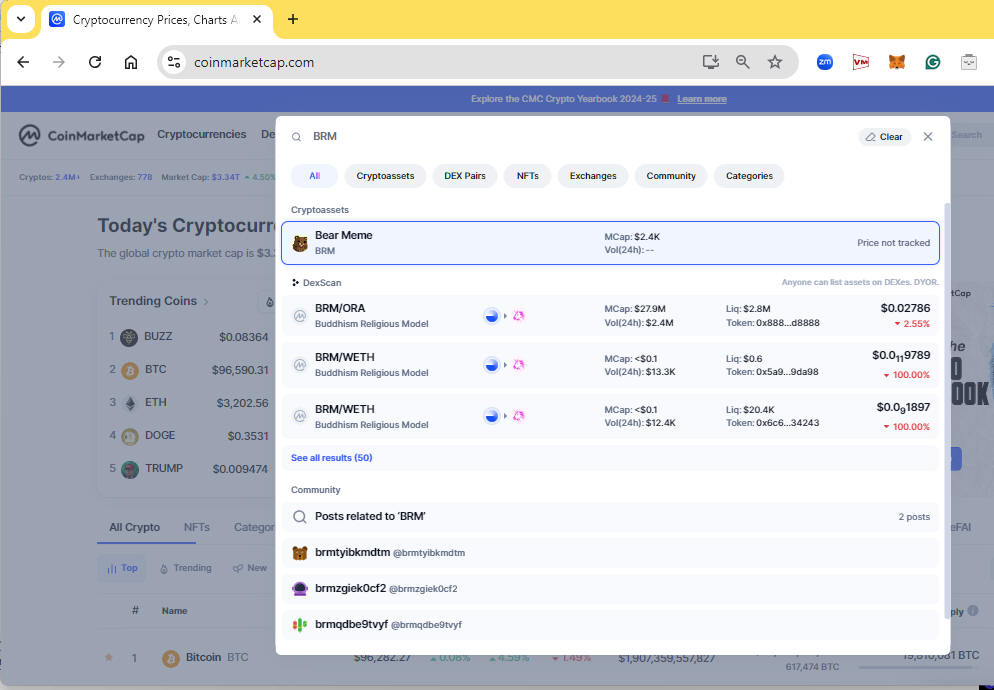The width and height of the screenshot is (994, 690).
Task: Open ETH in Trending Coins
Action: [188, 403]
